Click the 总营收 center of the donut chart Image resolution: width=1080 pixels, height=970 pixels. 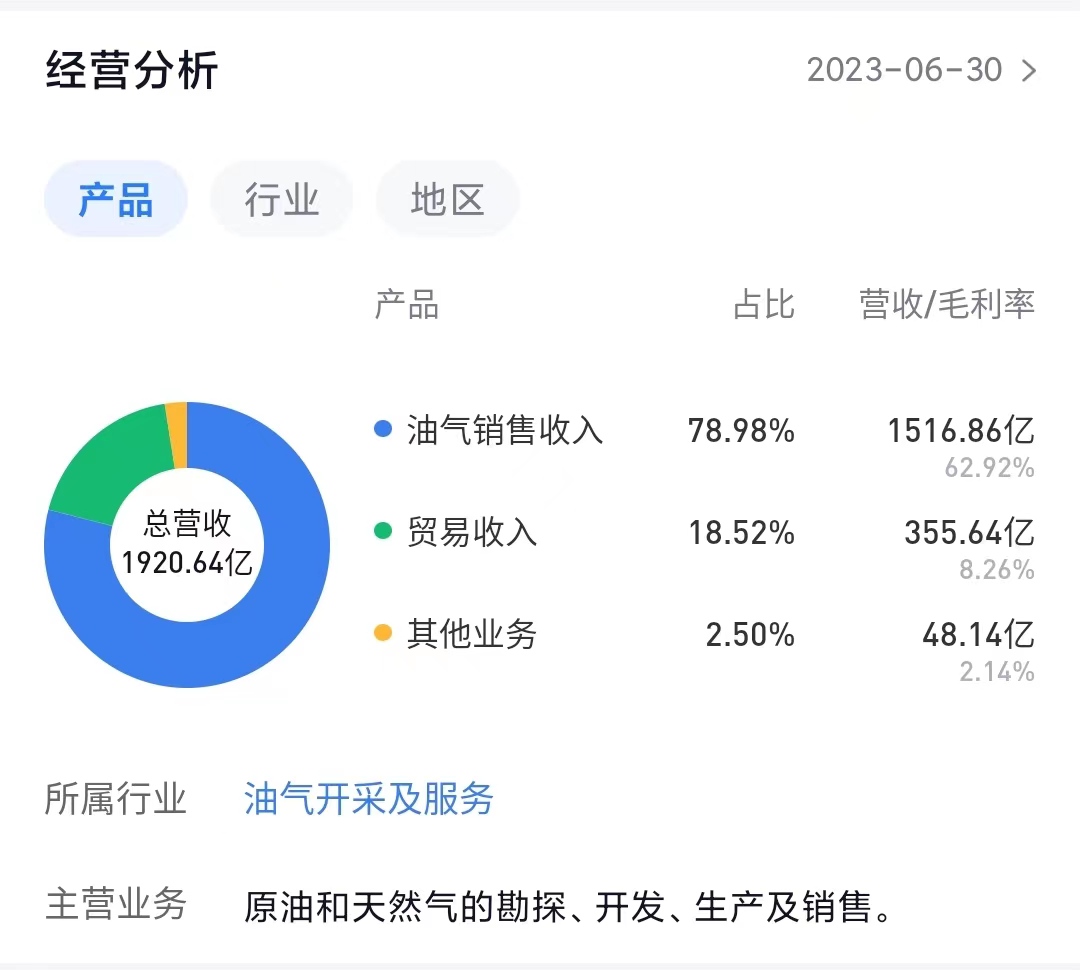point(188,545)
